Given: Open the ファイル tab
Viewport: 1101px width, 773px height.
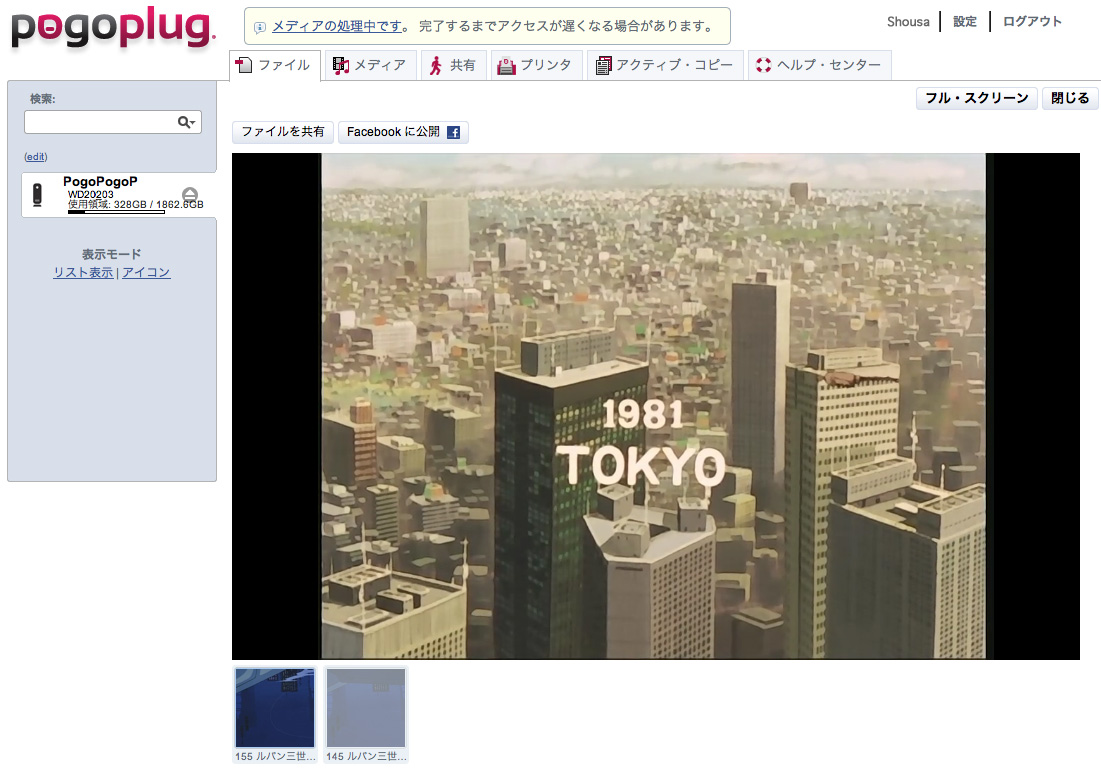Looking at the screenshot, I should click(275, 65).
